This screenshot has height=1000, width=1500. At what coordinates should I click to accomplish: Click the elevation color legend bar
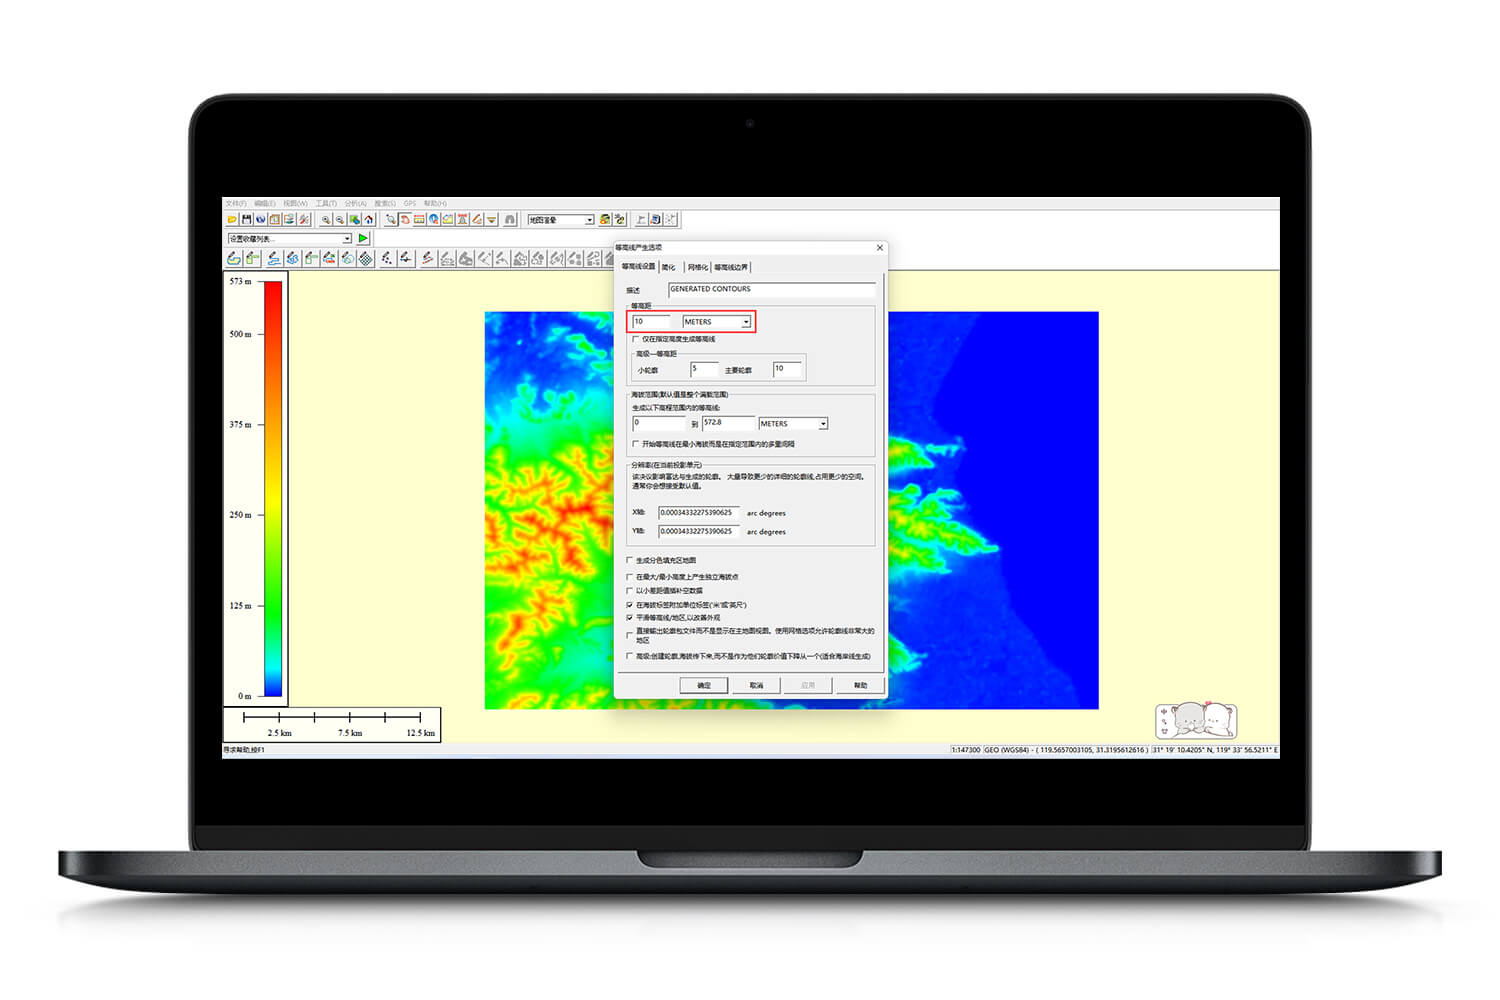click(x=273, y=489)
